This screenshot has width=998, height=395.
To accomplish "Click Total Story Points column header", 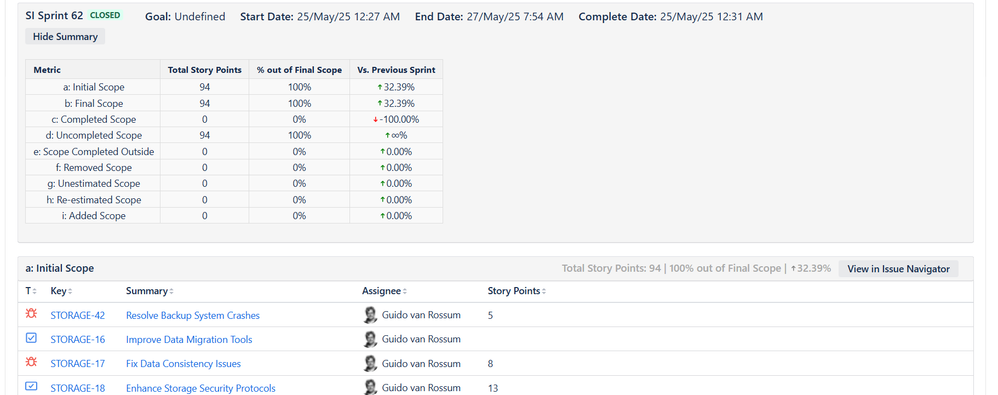I will [204, 70].
